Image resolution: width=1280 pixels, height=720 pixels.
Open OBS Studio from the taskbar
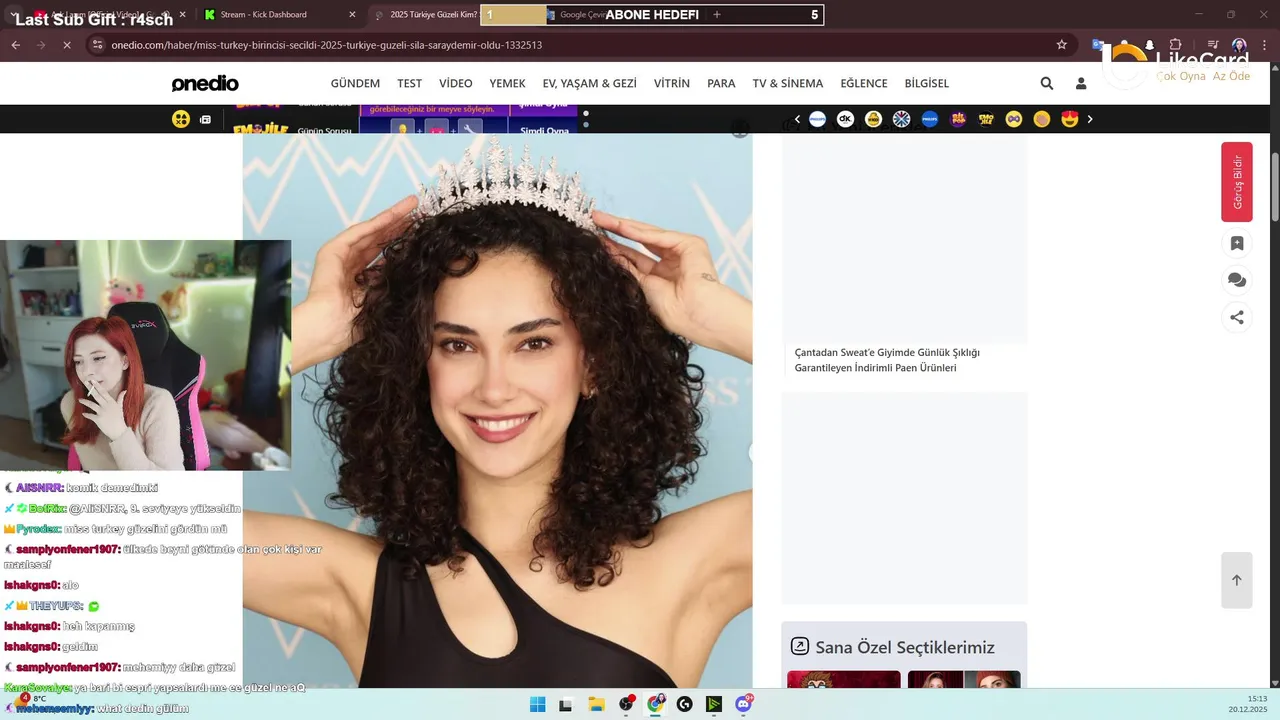click(626, 704)
